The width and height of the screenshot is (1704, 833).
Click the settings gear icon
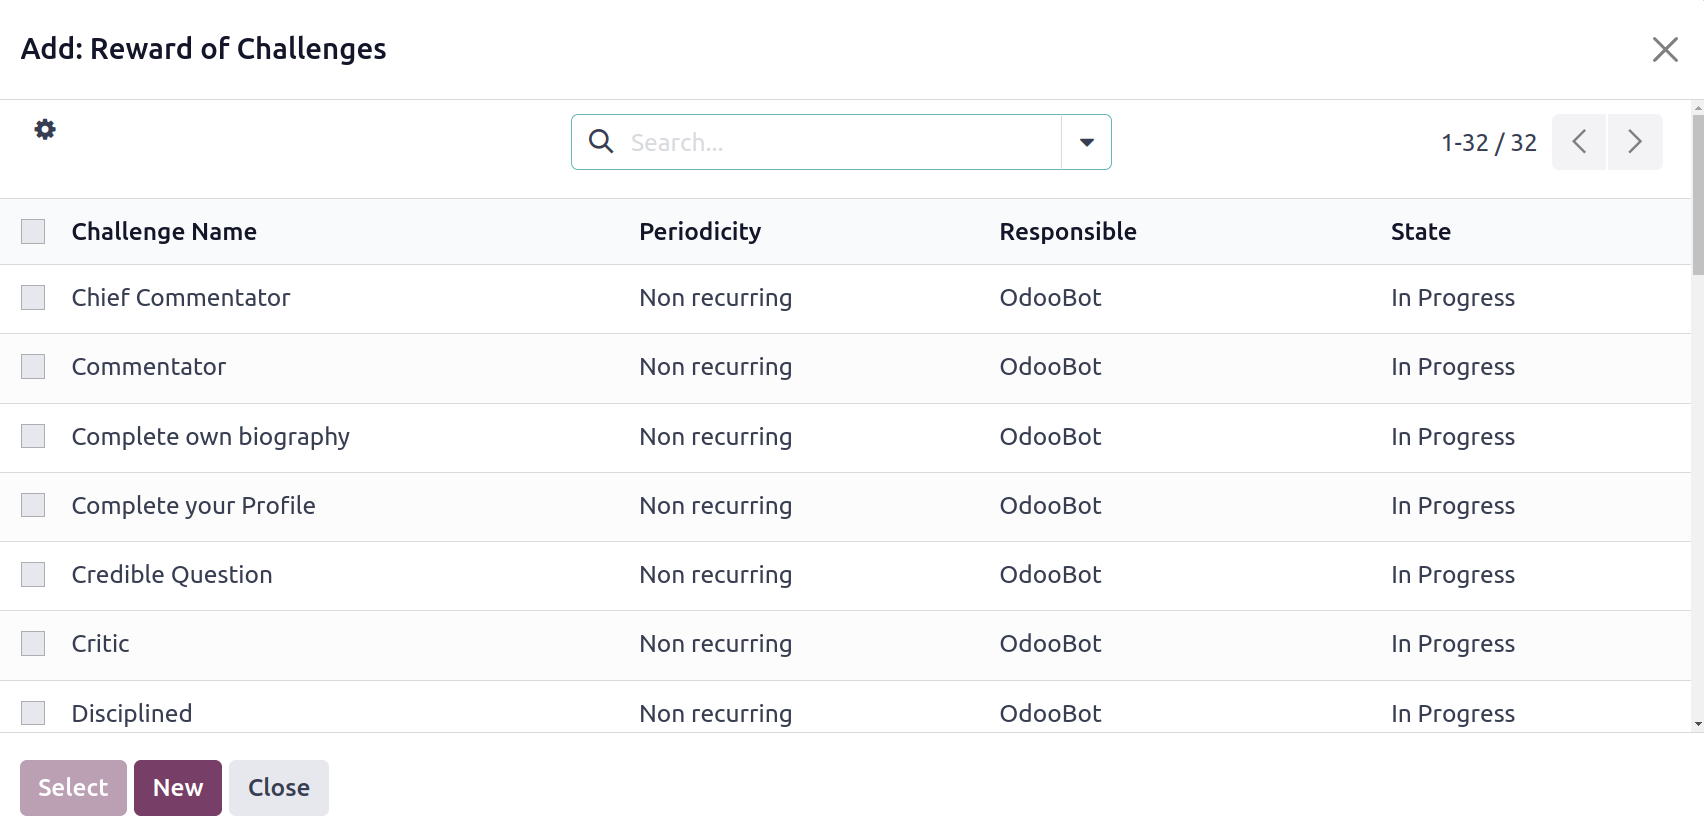pyautogui.click(x=45, y=129)
